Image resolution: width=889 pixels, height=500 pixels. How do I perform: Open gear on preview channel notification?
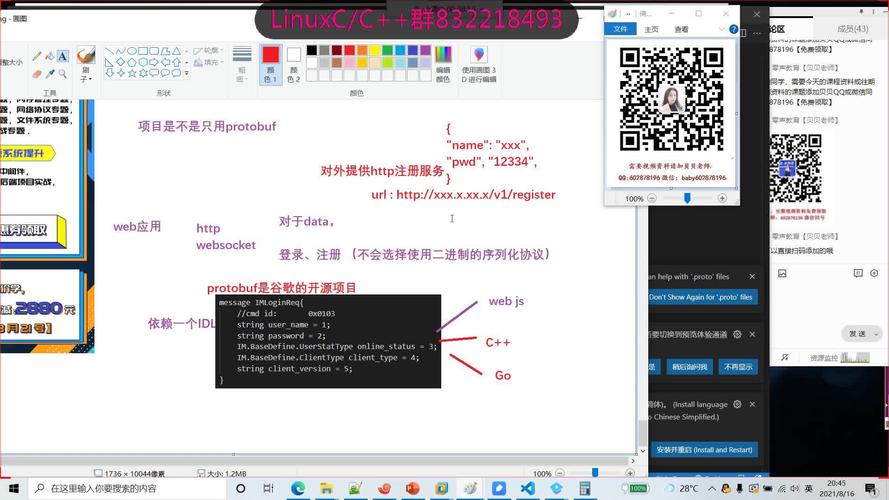tap(737, 334)
